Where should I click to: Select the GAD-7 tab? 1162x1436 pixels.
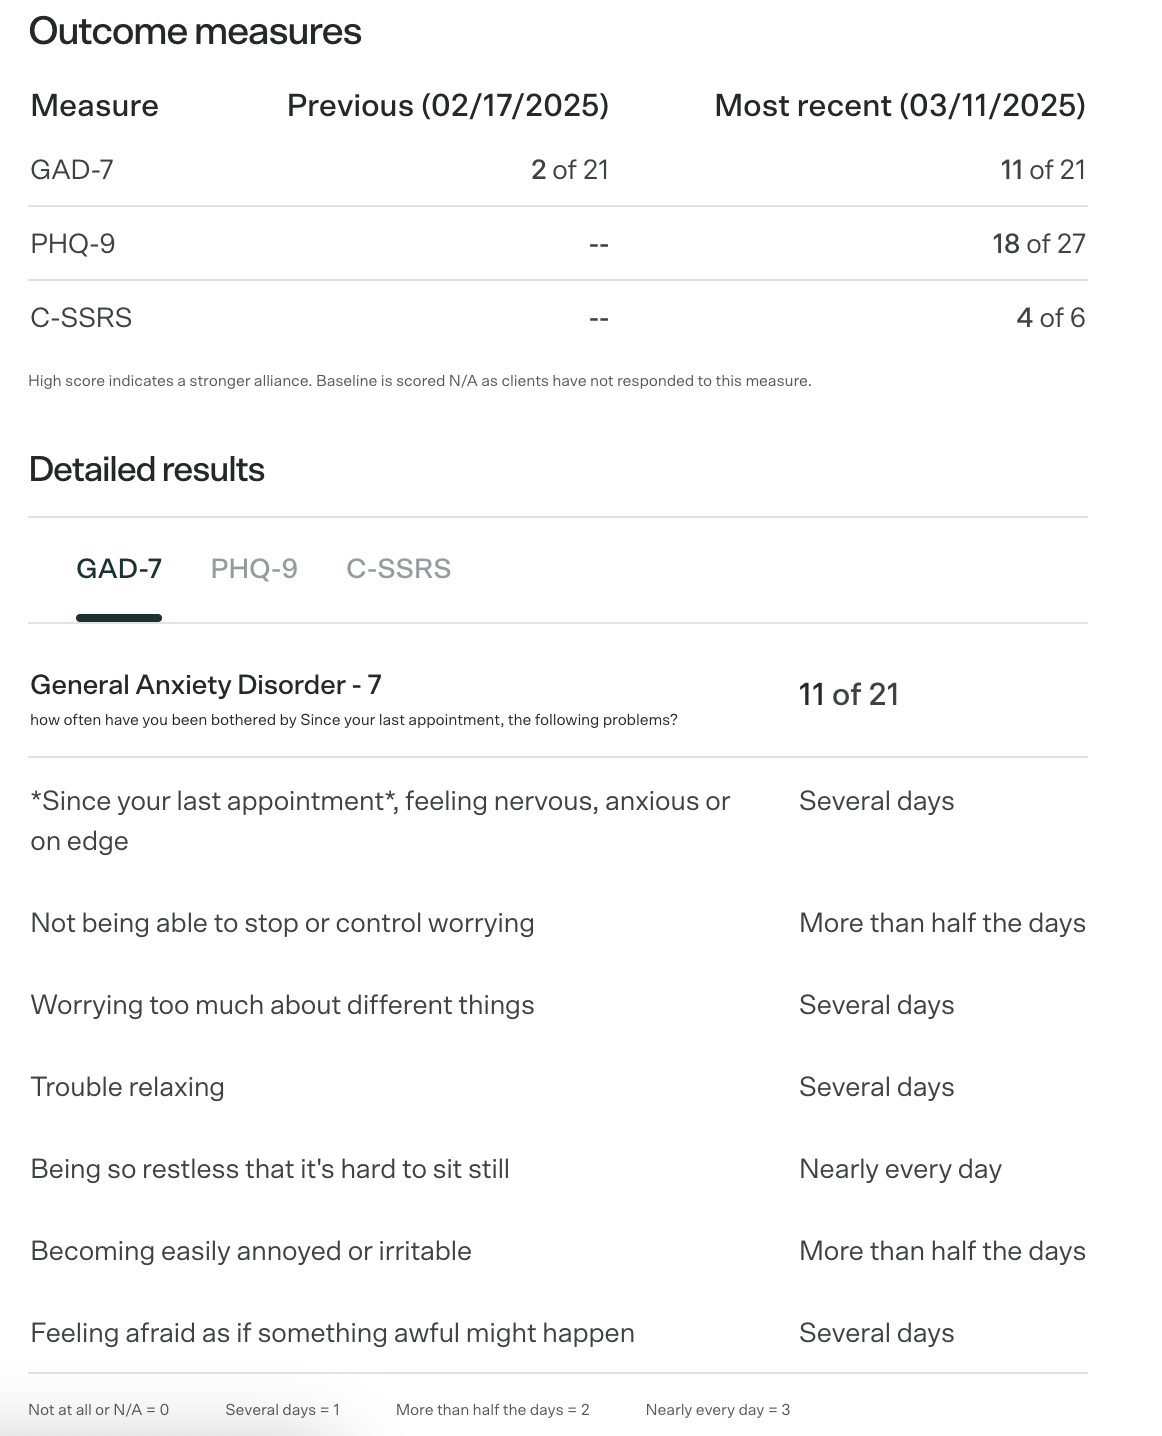click(x=119, y=569)
